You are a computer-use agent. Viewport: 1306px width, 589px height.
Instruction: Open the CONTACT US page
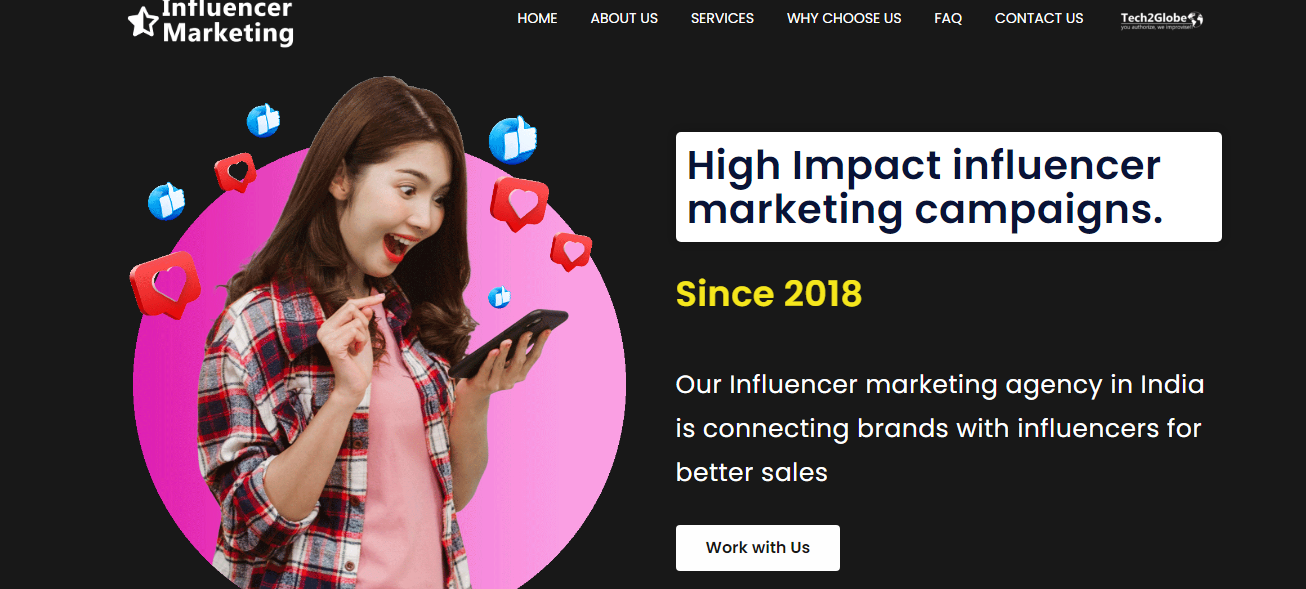pyautogui.click(x=1039, y=18)
